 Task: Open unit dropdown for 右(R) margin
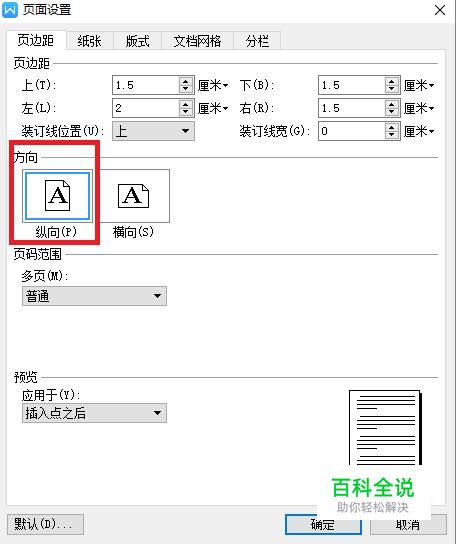419,108
